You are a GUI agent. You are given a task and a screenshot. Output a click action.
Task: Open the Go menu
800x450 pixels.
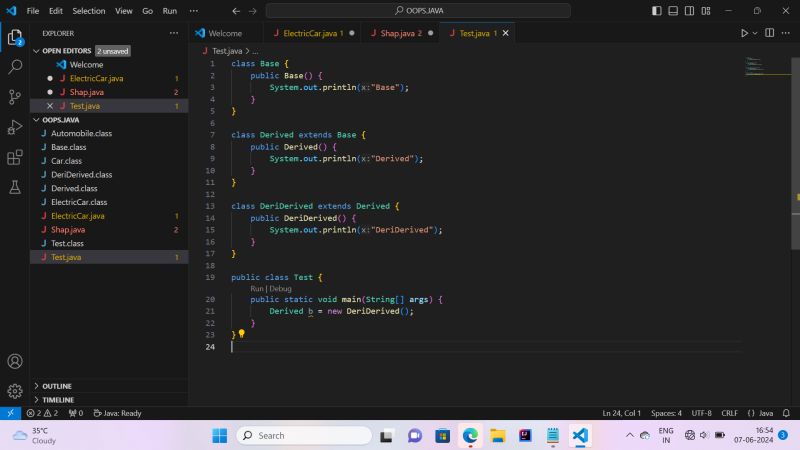[147, 11]
